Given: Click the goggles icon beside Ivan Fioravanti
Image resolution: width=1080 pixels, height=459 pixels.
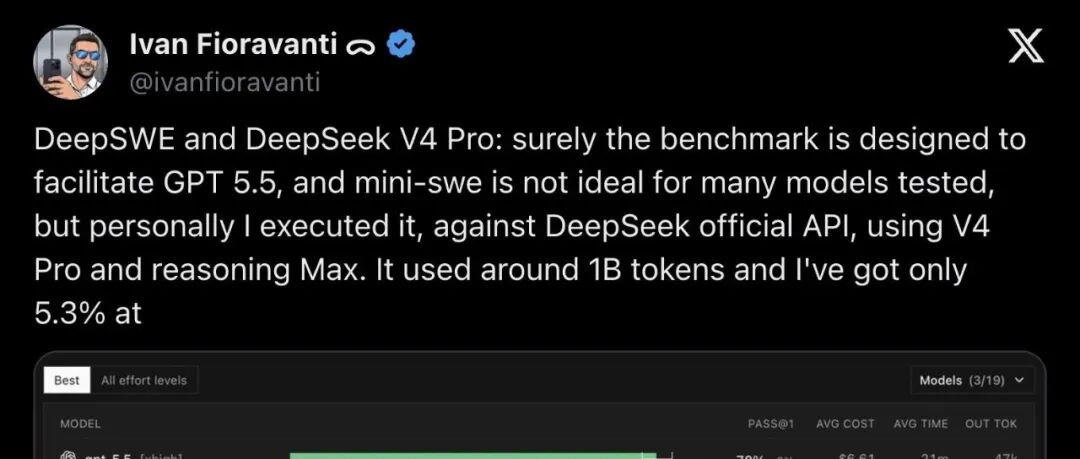Looking at the screenshot, I should 361,47.
